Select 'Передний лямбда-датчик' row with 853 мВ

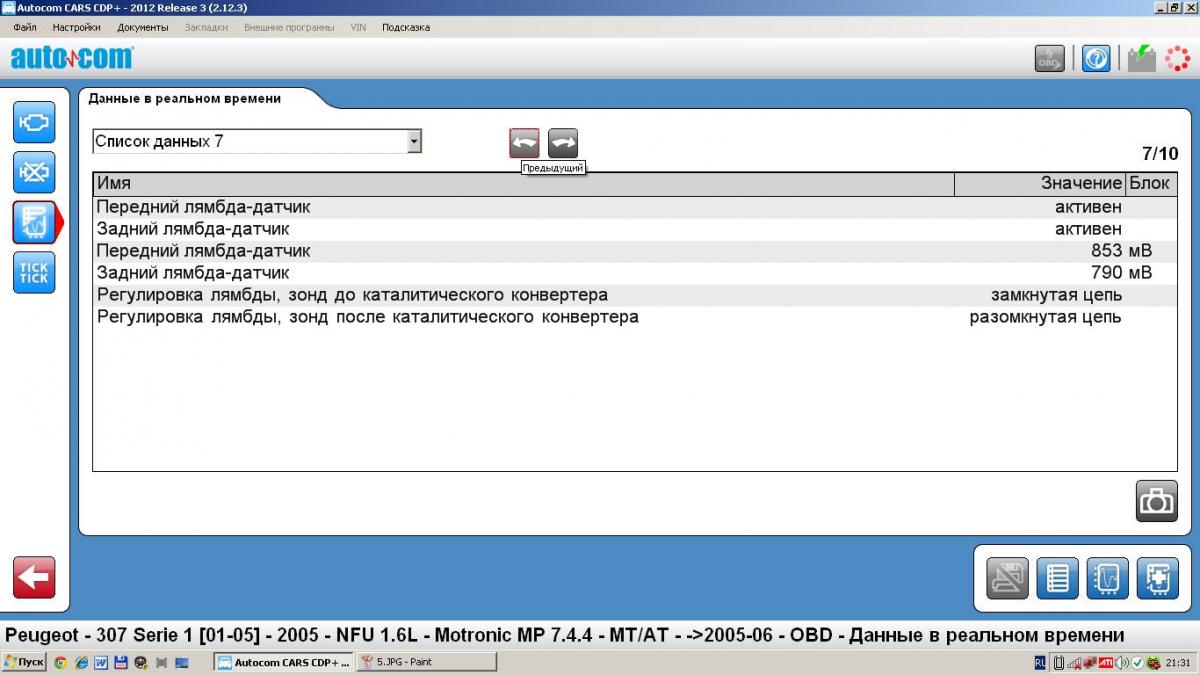(x=634, y=251)
